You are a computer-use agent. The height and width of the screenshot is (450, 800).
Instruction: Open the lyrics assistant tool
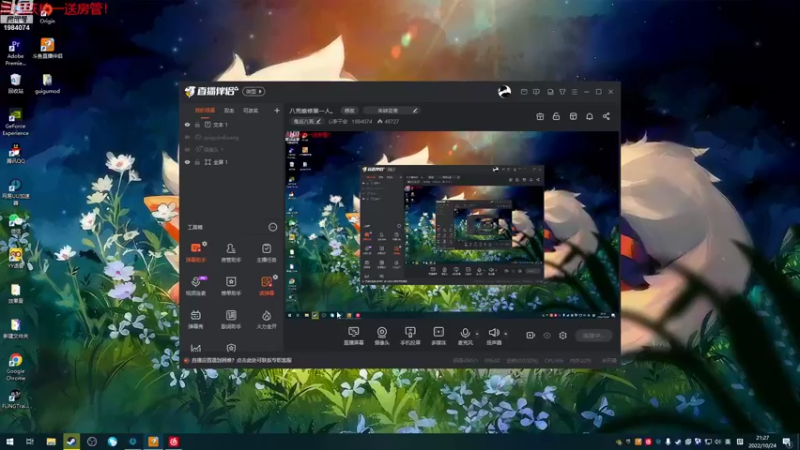pos(231,319)
